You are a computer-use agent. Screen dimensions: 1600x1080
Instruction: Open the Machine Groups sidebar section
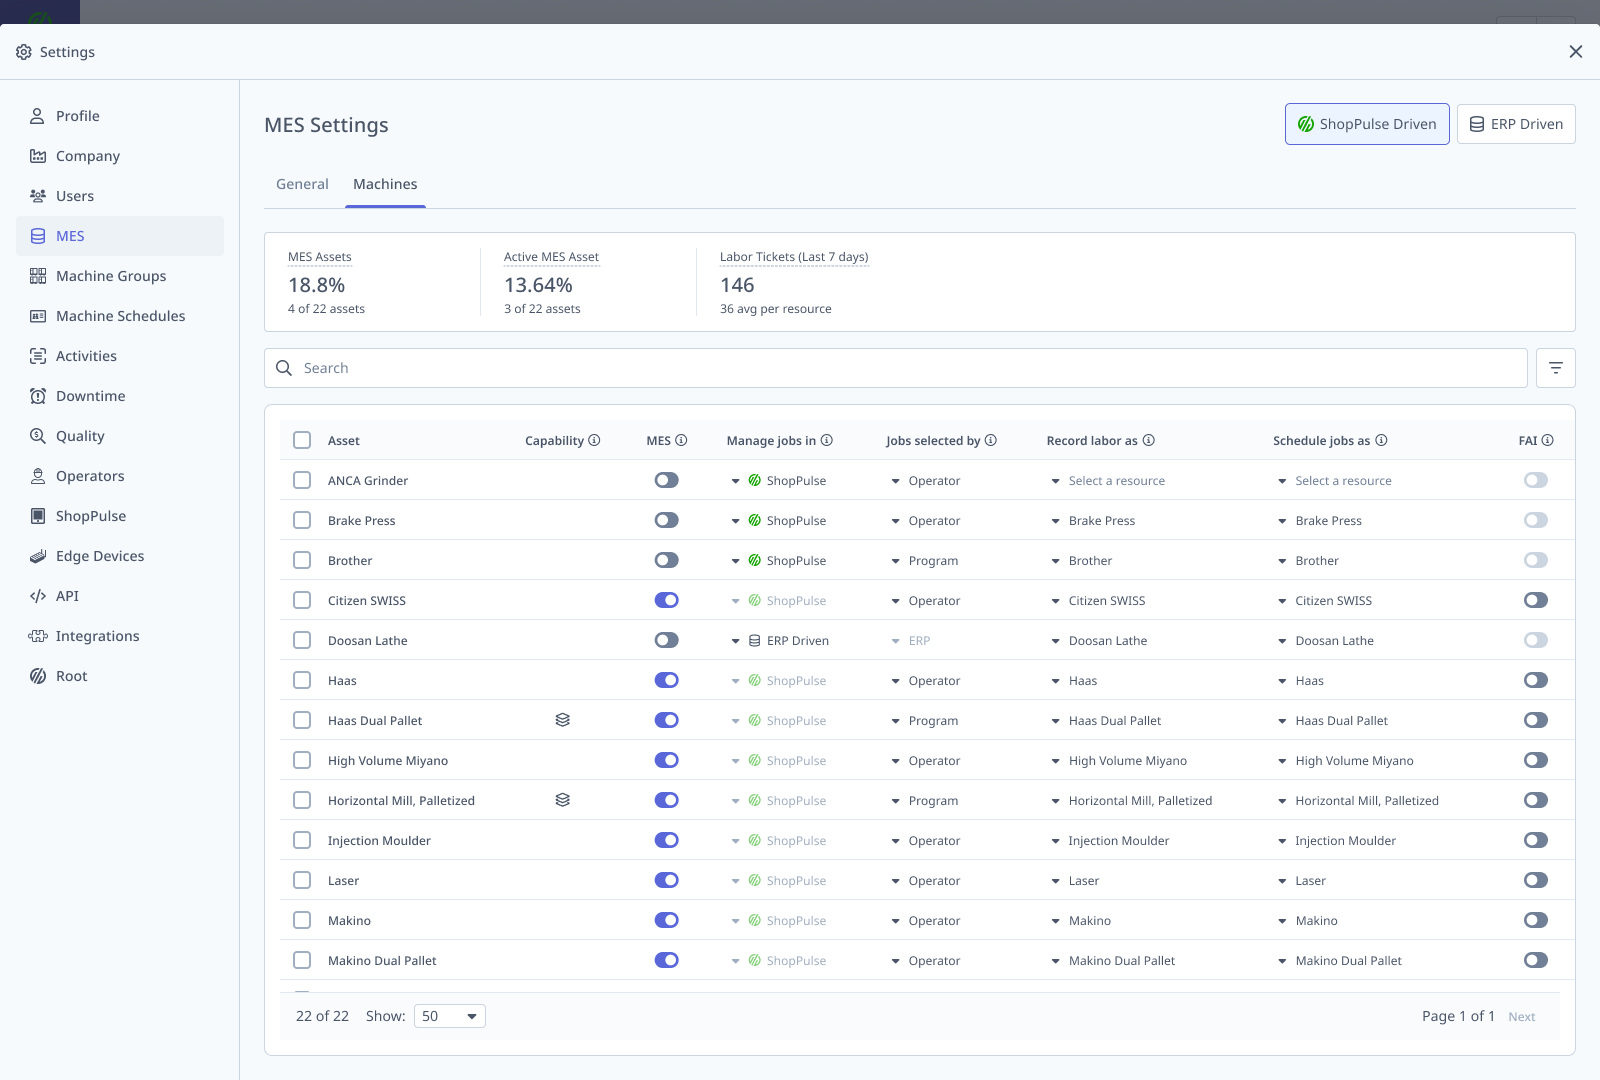pos(110,276)
